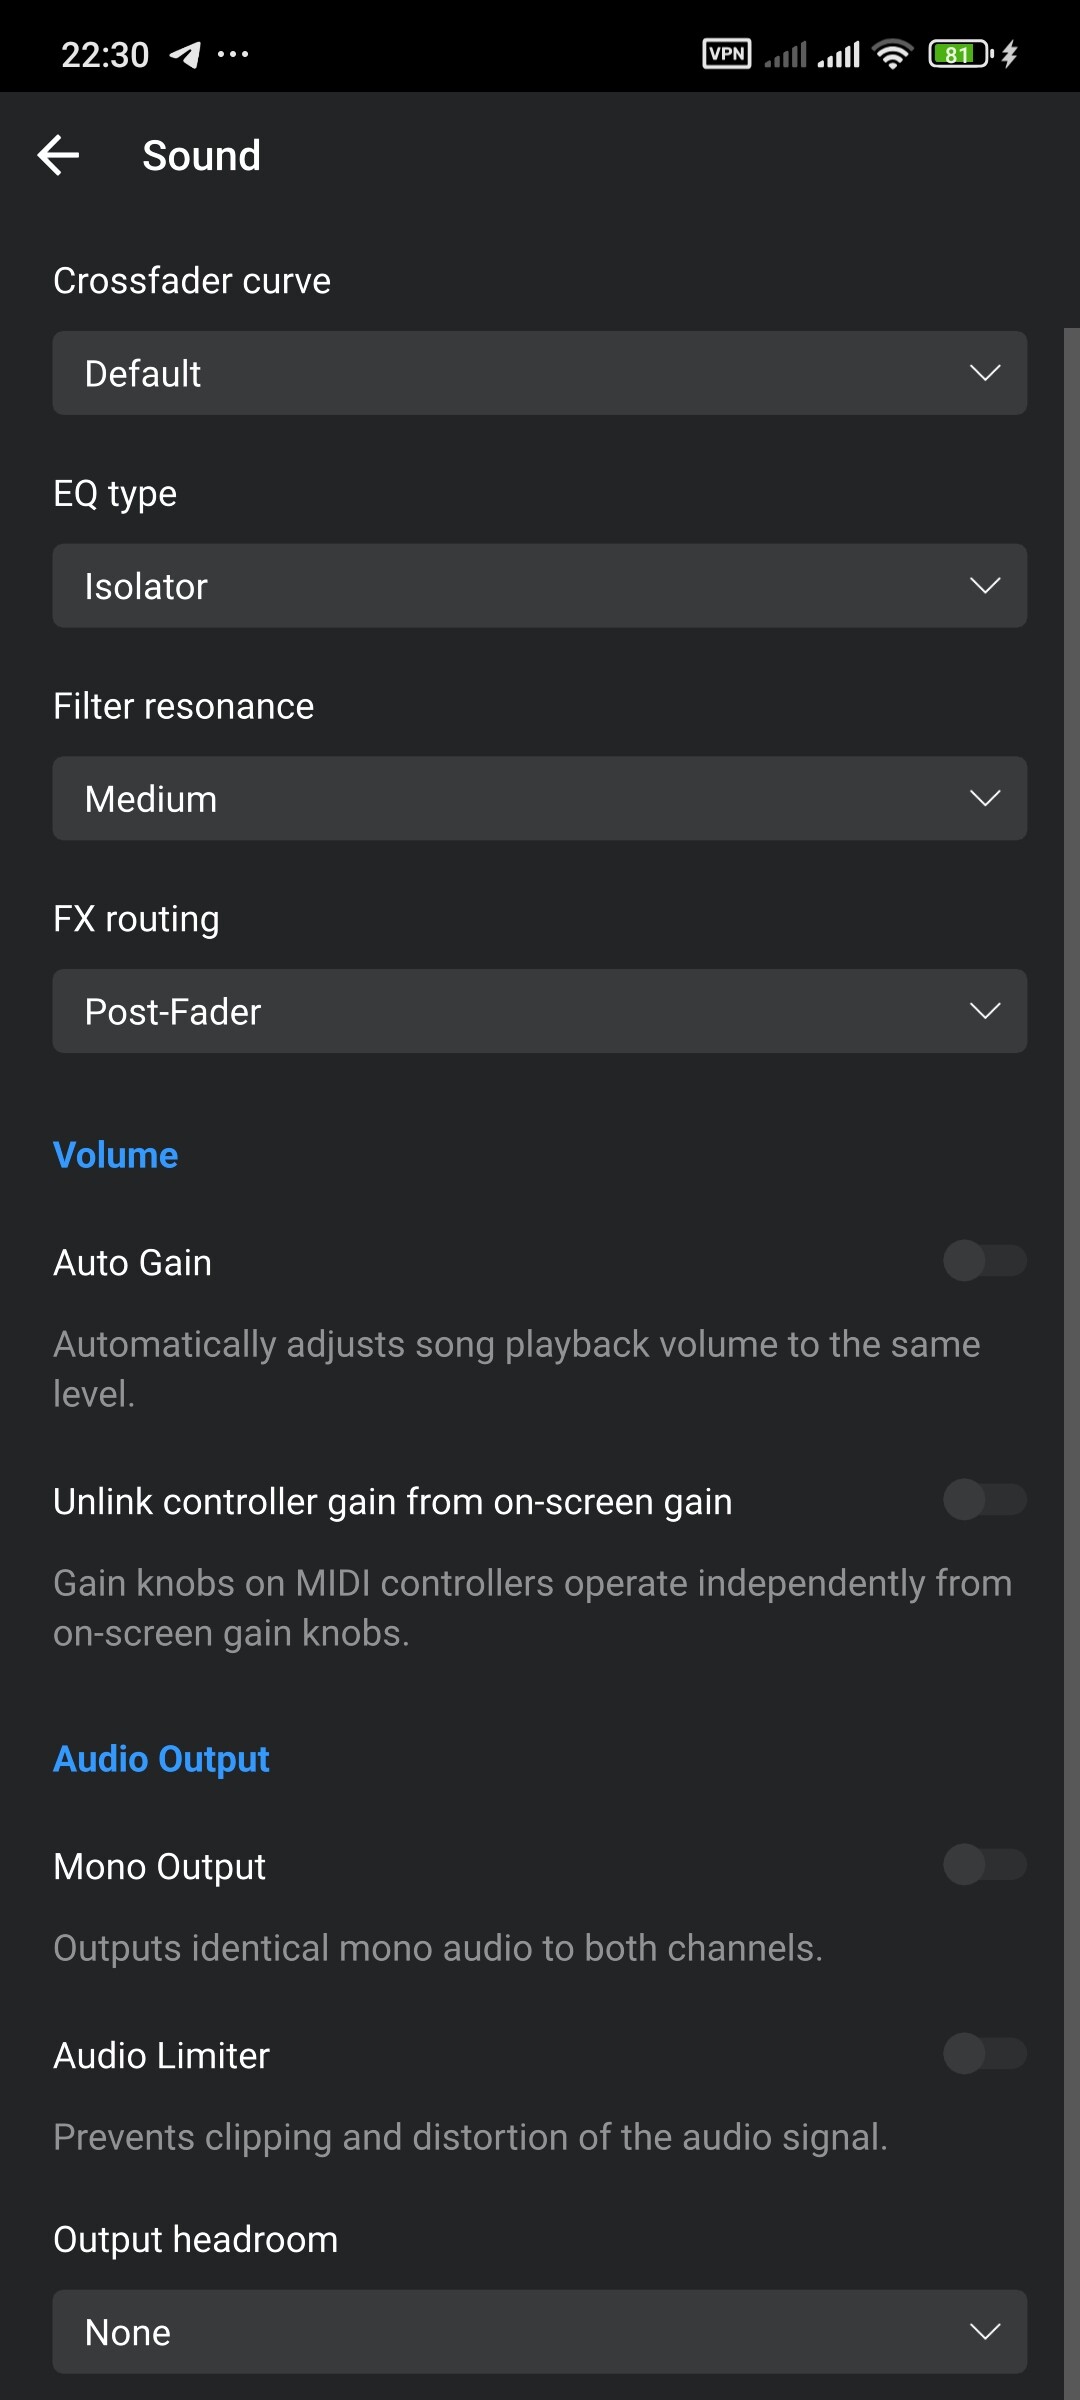Turn on Mono Output switch
Image resolution: width=1080 pixels, height=2400 pixels.
(x=985, y=1865)
